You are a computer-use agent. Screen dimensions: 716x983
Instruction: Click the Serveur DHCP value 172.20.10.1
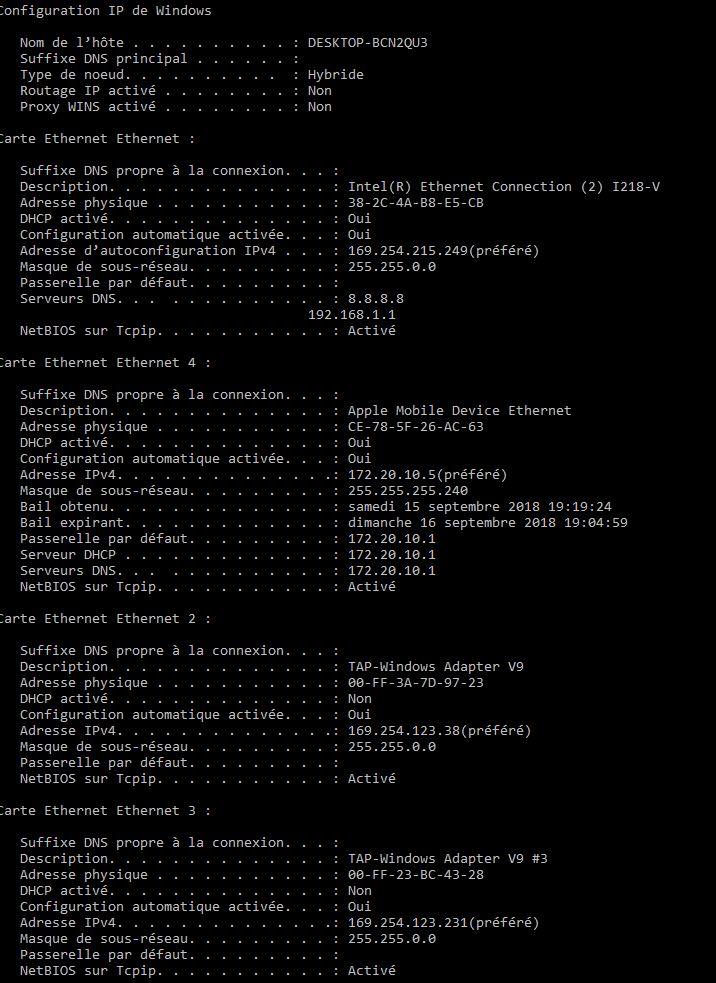[391, 555]
